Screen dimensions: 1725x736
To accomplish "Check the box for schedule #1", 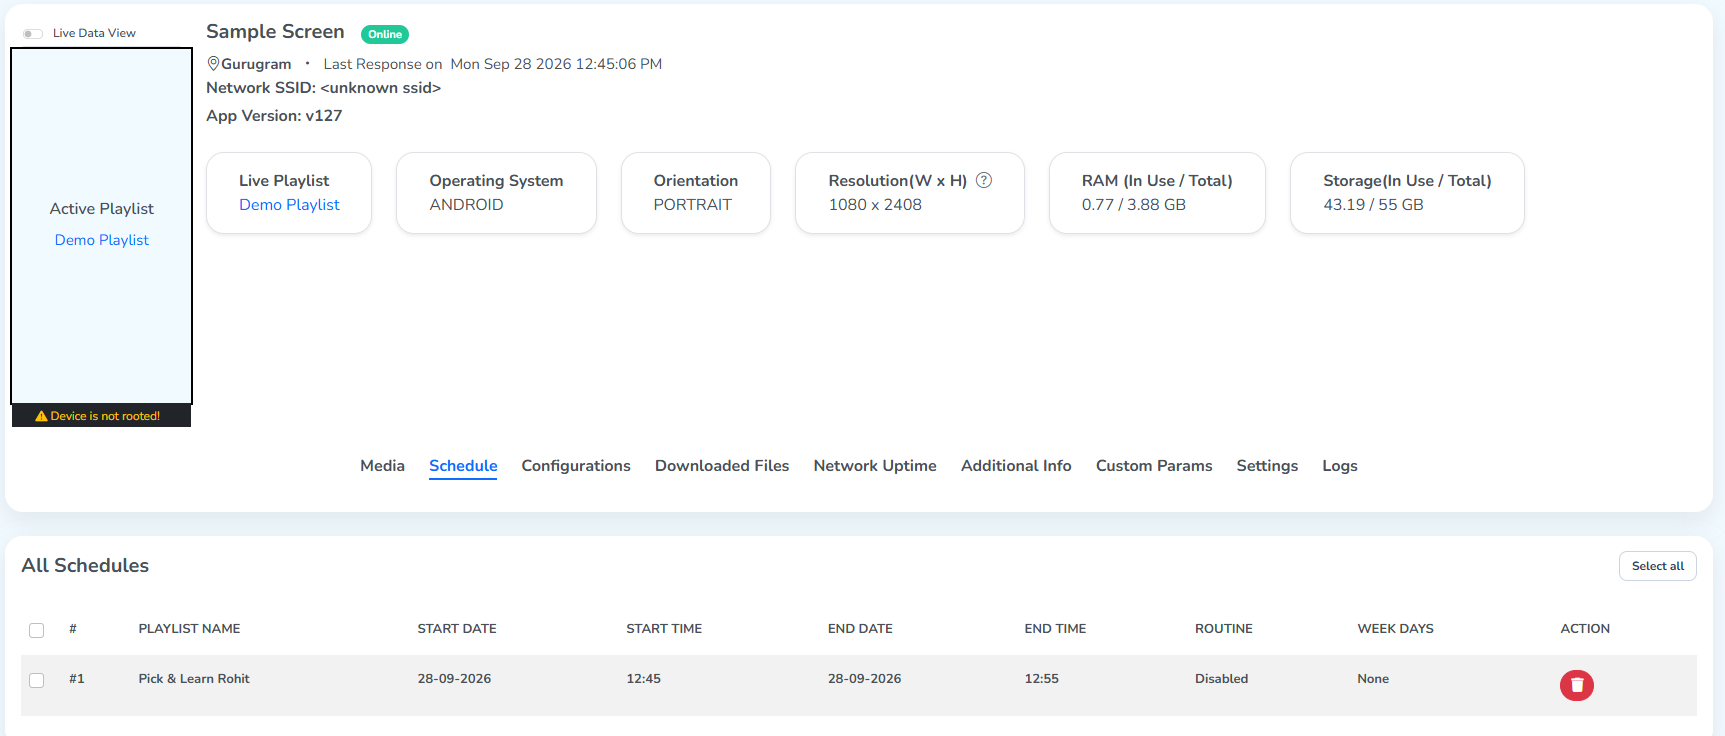I will click(x=37, y=680).
